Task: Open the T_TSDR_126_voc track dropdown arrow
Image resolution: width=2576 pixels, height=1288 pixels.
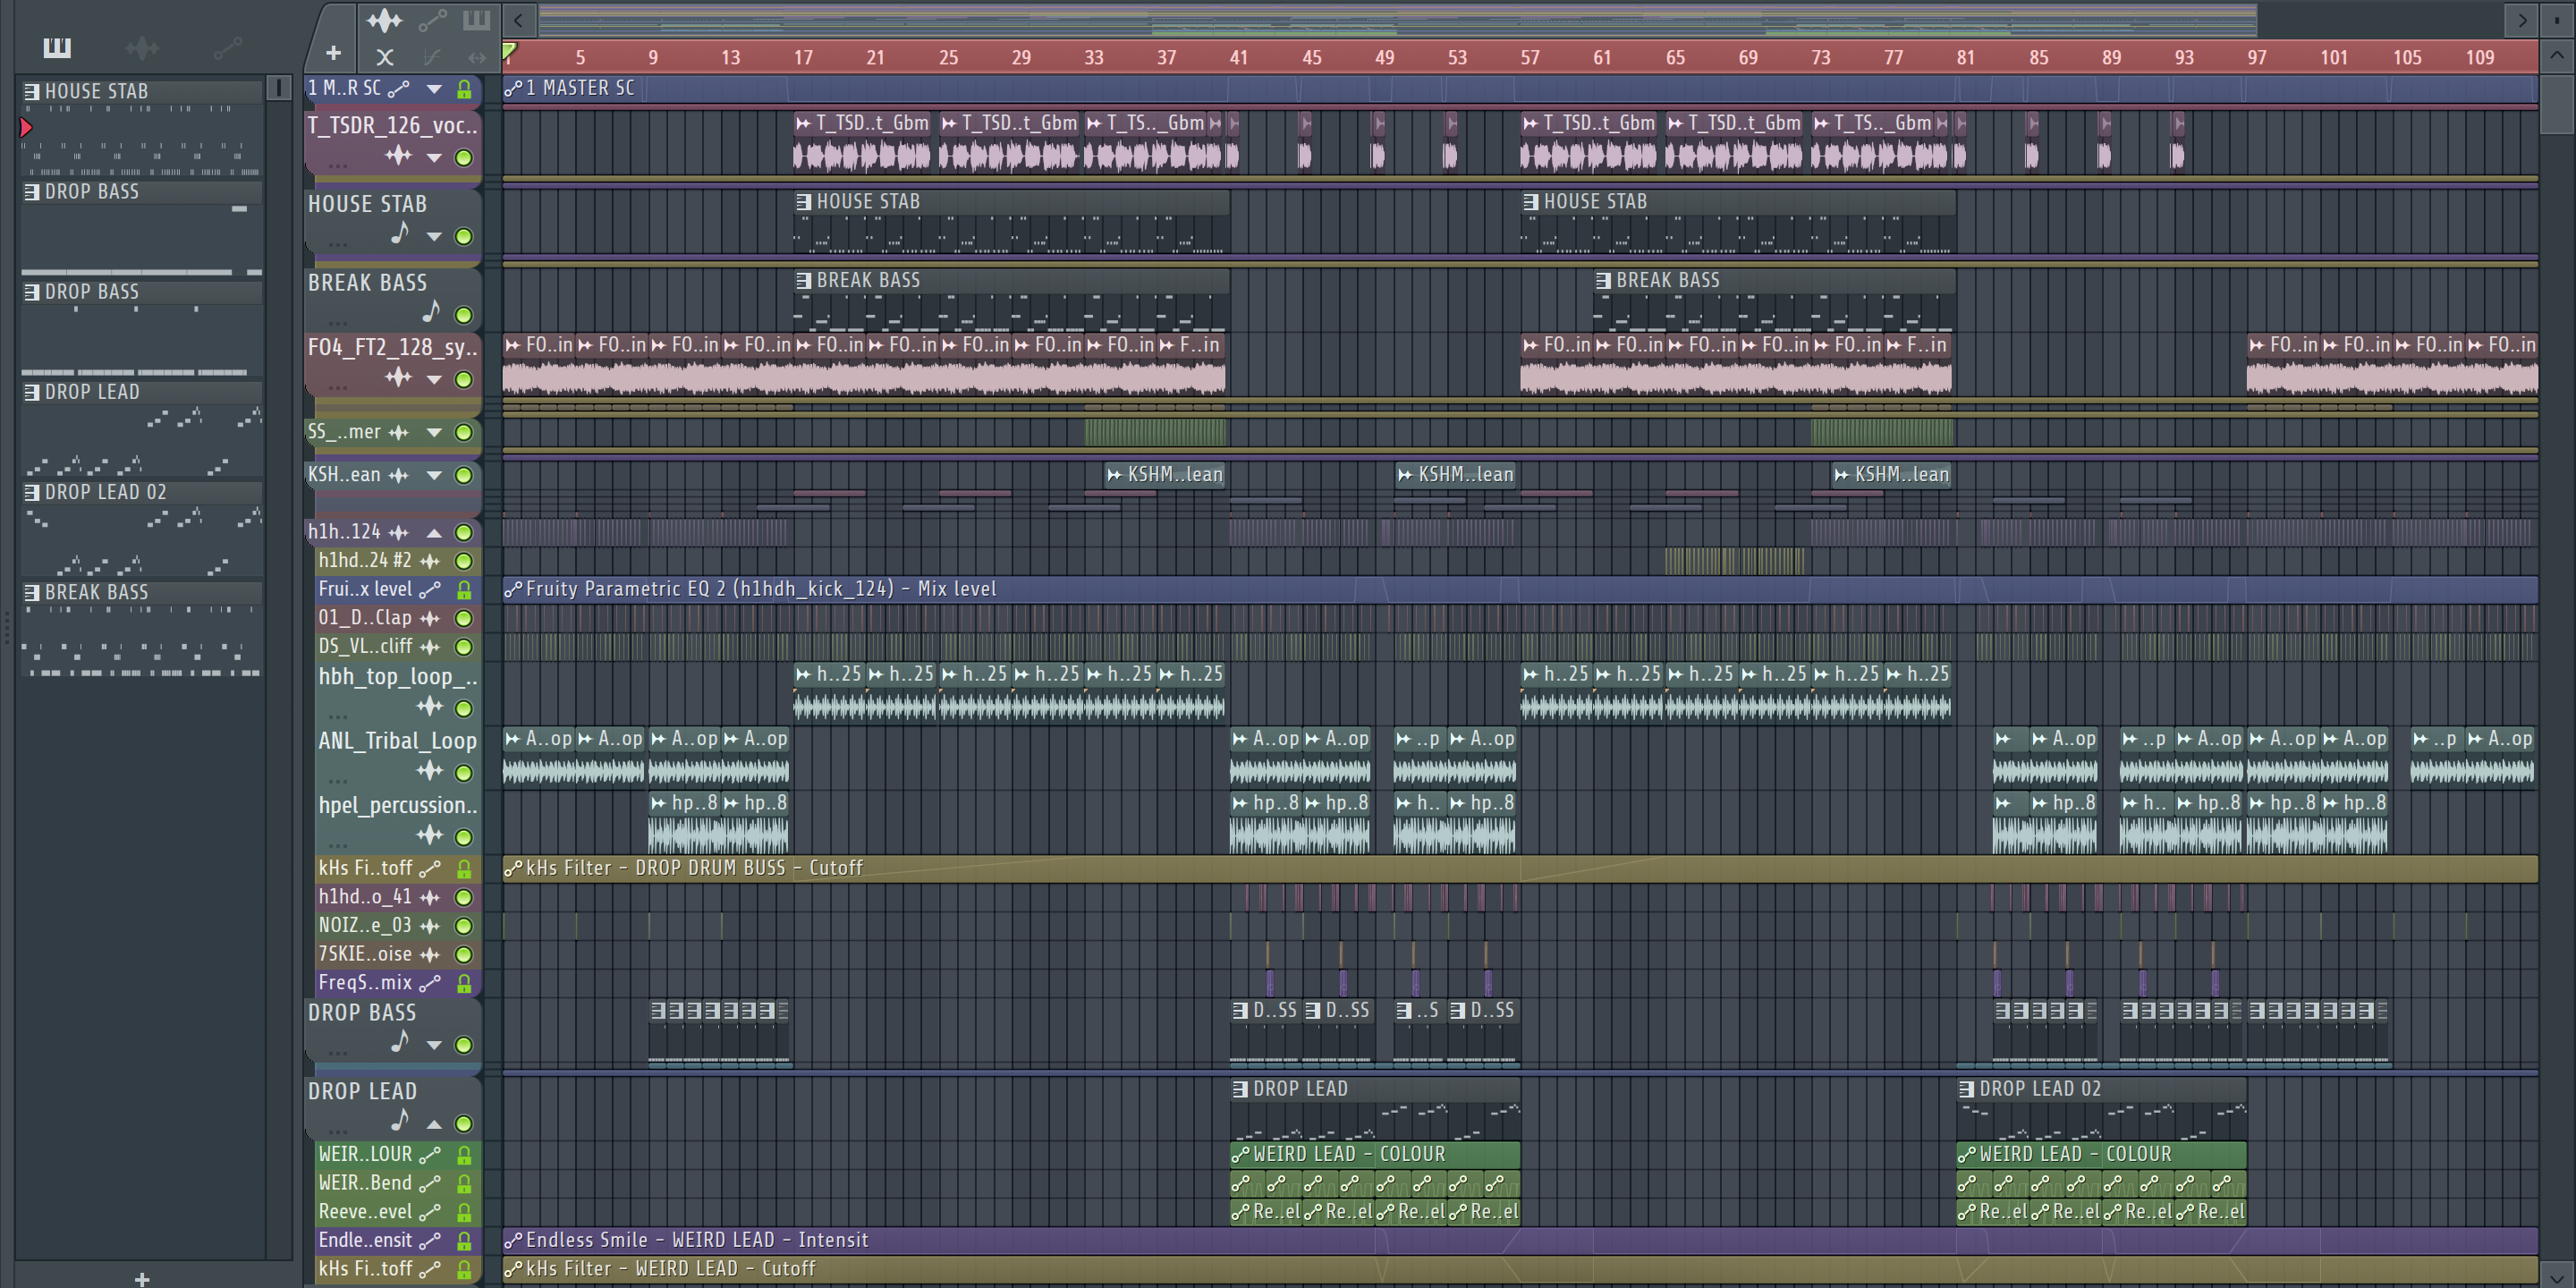Action: pos(434,158)
